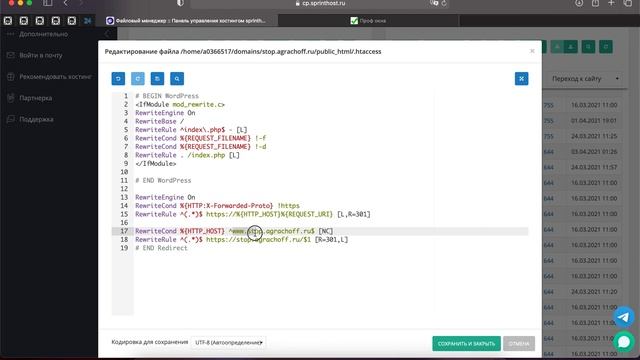
Task: Click the REQUEST_FILENAME !-f condition line
Action: point(200,138)
